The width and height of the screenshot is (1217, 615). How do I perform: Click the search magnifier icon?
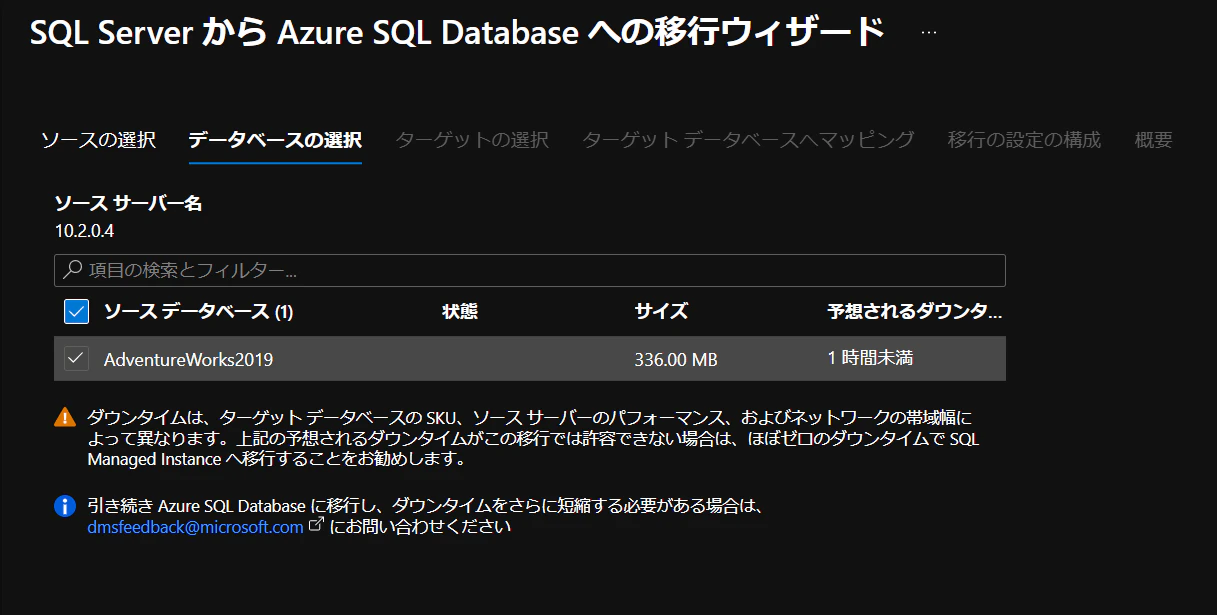[72, 270]
